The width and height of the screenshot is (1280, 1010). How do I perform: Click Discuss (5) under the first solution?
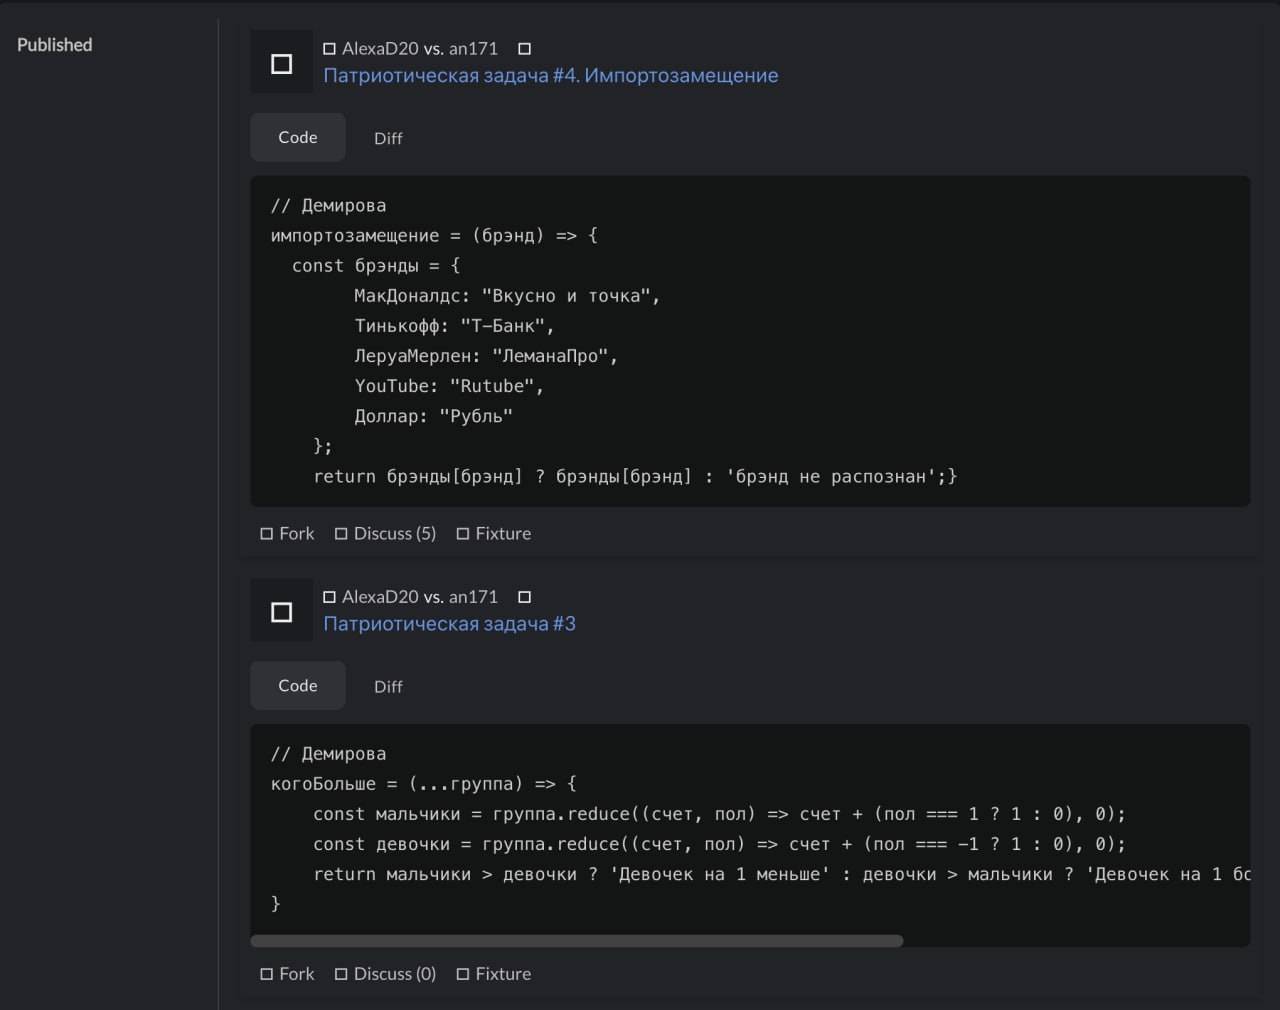(393, 533)
